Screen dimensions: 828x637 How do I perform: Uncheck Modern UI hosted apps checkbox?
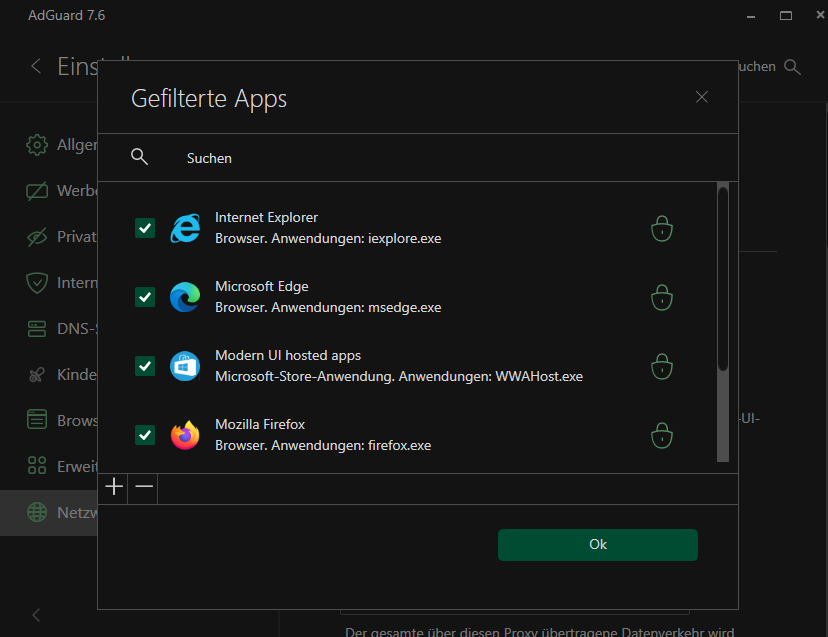[x=145, y=366]
